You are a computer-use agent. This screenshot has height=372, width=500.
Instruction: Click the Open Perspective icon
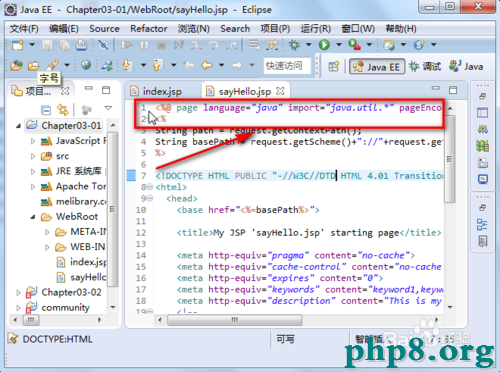point(334,66)
